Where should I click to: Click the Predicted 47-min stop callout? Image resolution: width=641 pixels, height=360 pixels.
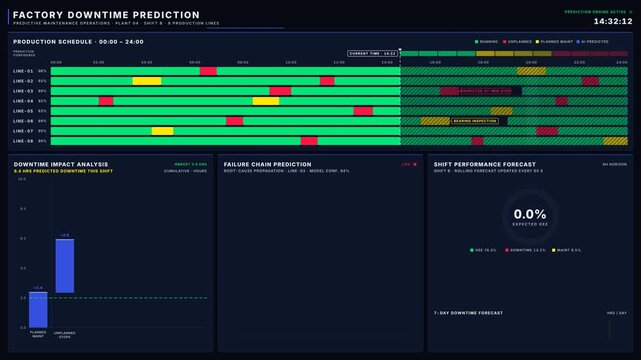pyautogui.click(x=486, y=91)
